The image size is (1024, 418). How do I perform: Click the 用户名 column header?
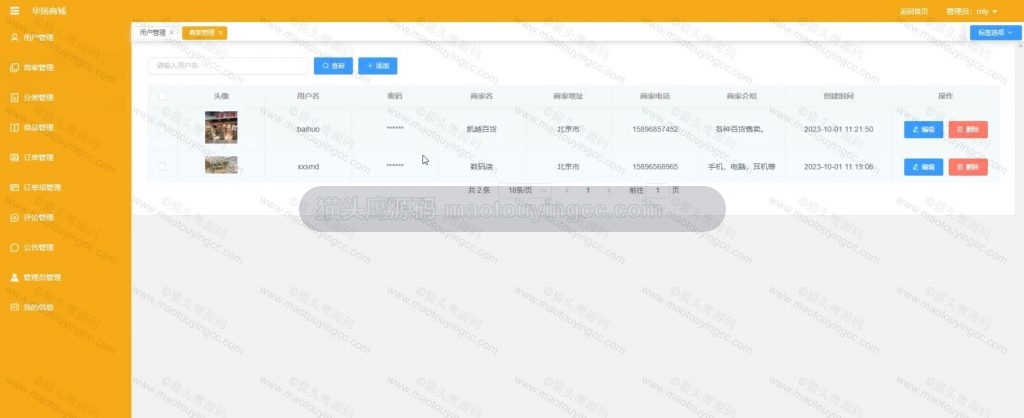coord(308,96)
